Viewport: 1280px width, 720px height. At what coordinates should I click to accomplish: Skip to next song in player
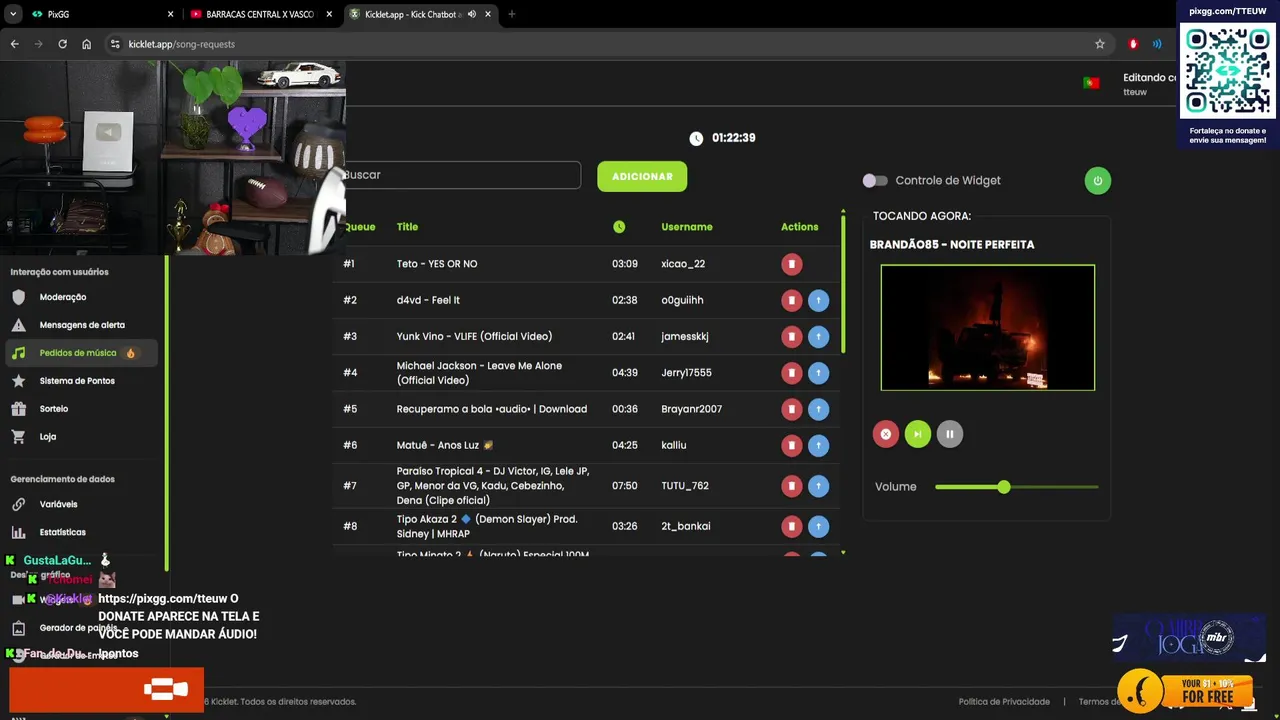click(918, 434)
